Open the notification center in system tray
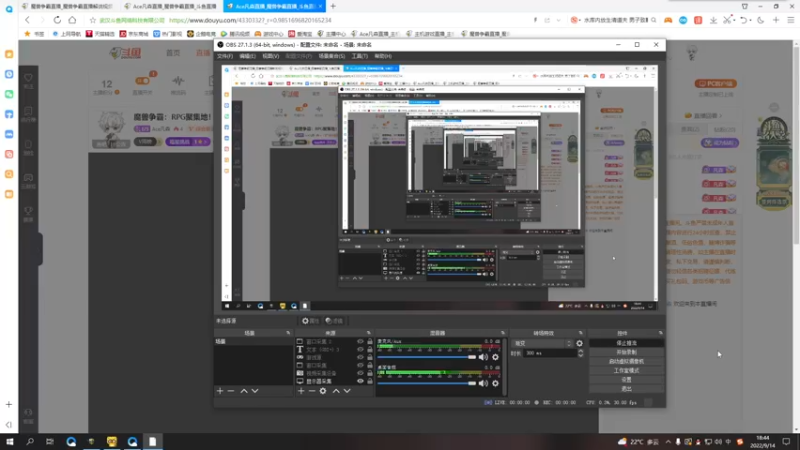This screenshot has height=450, width=800. 786,442
